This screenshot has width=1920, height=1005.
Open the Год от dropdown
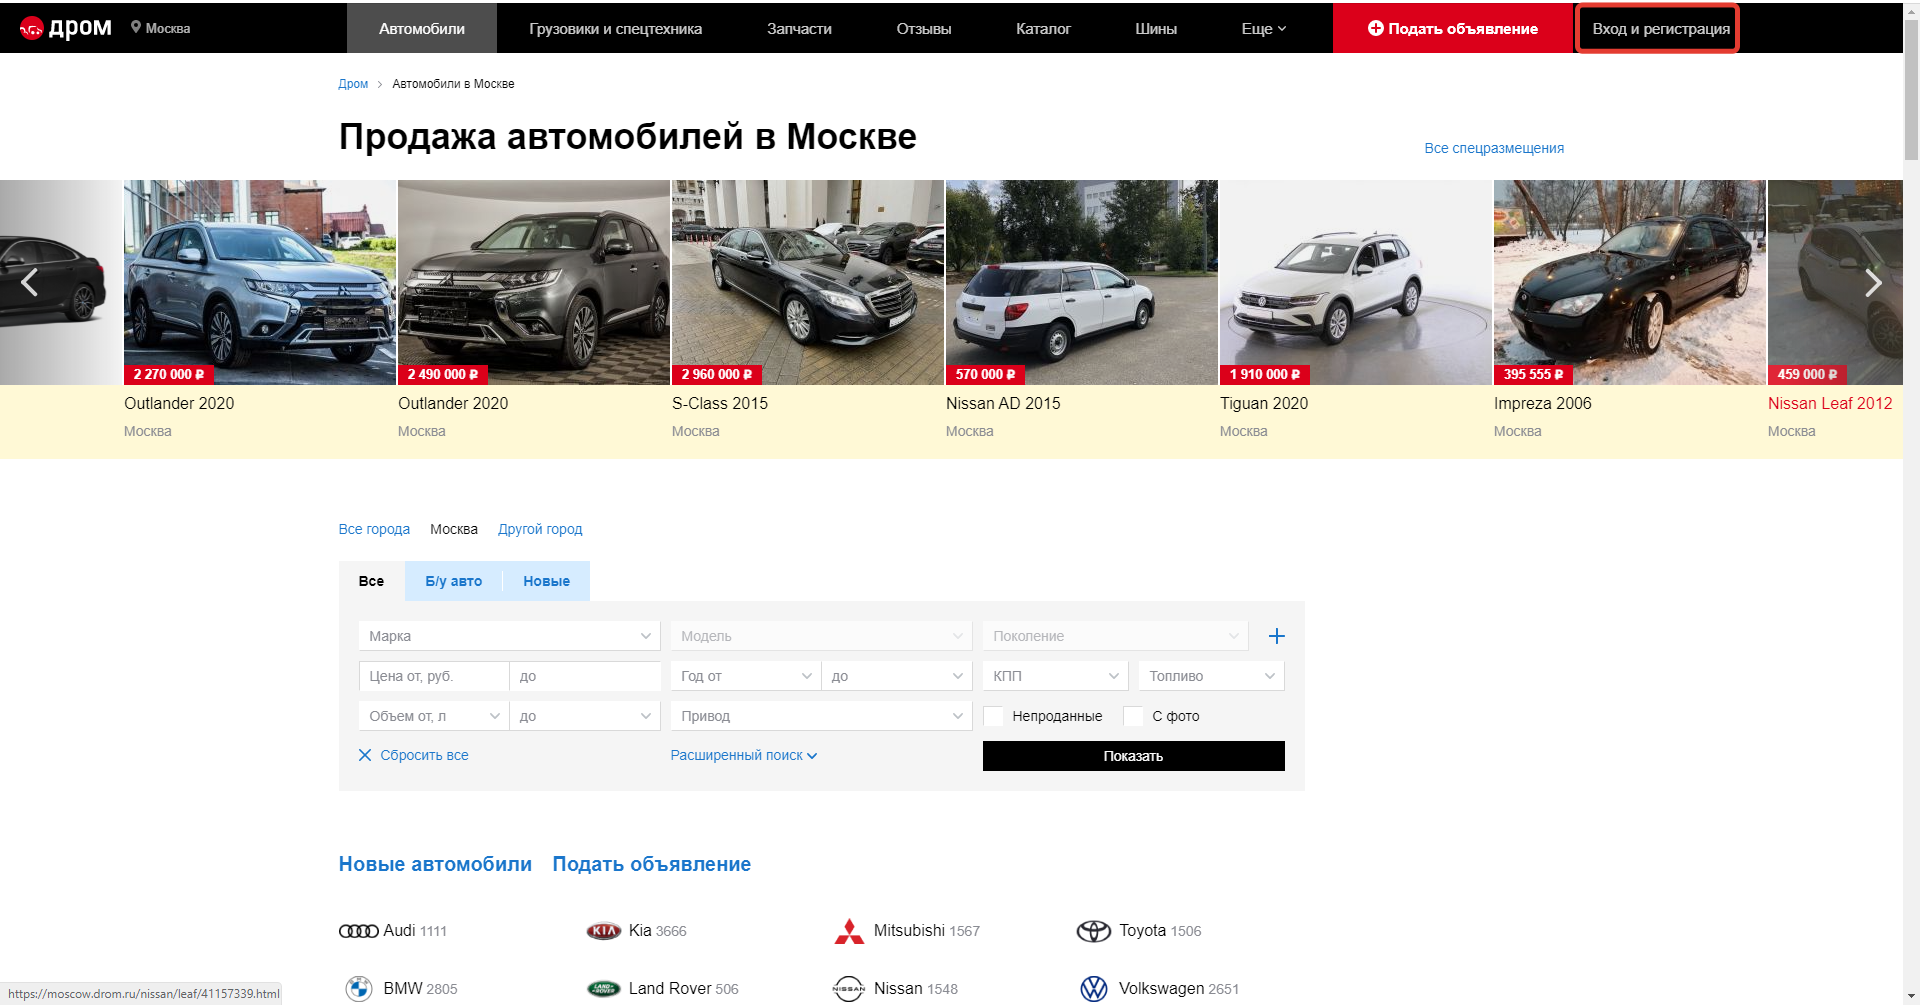point(746,676)
